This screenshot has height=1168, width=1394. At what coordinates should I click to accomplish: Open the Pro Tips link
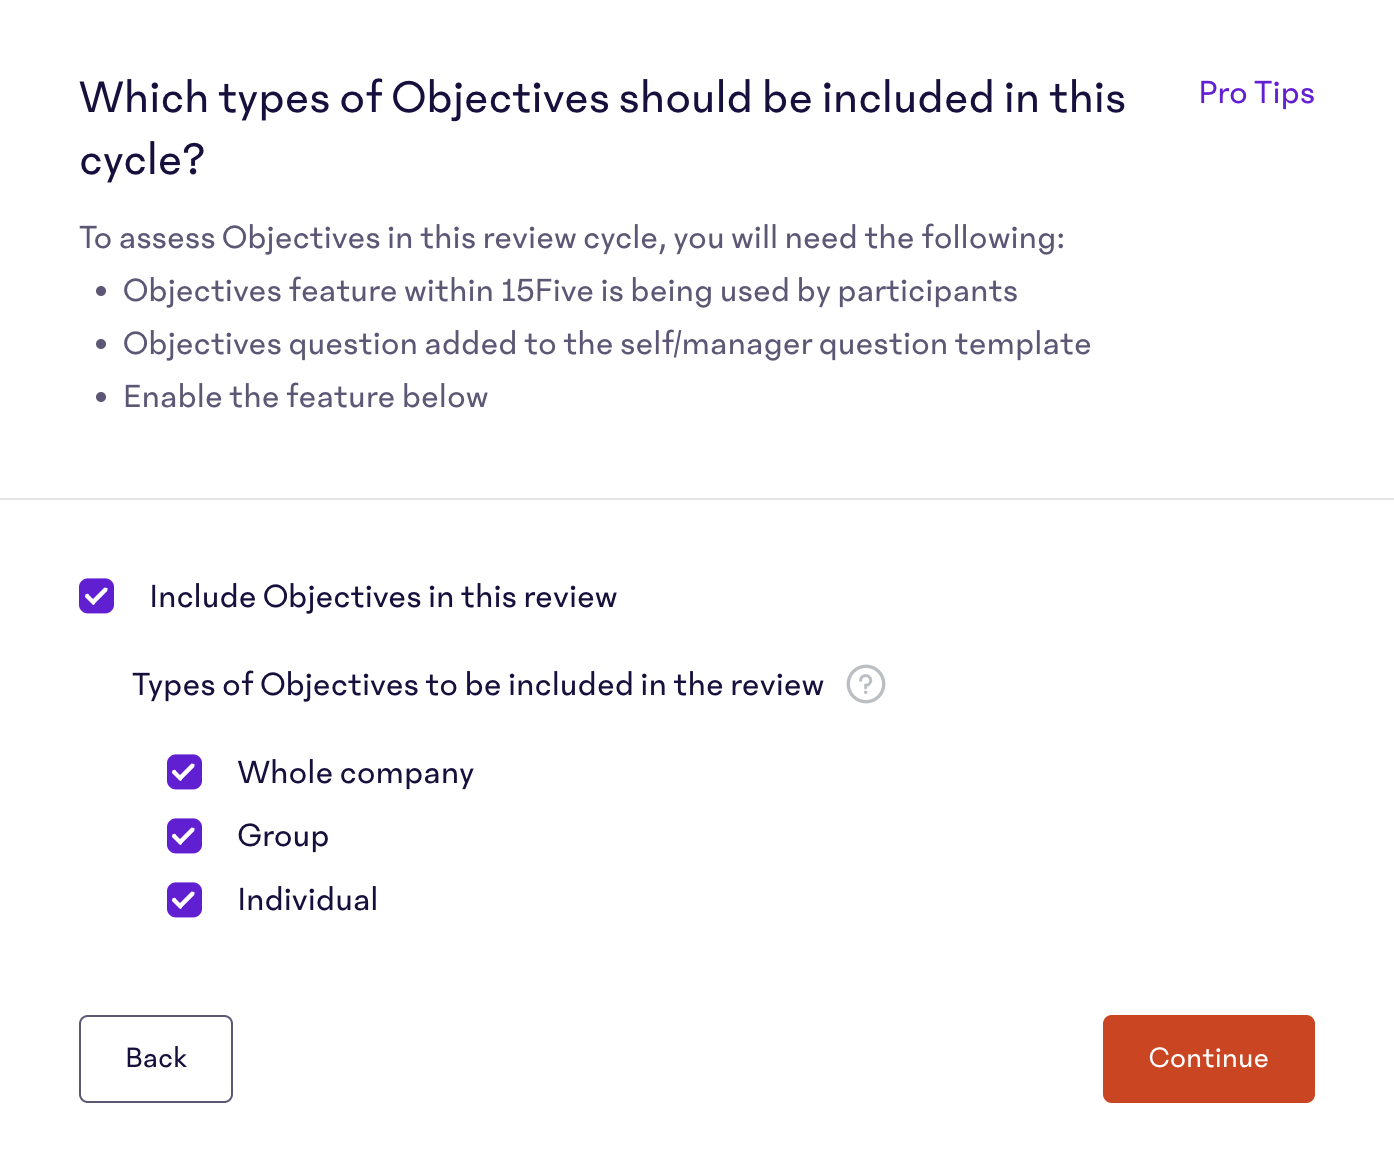(1256, 93)
